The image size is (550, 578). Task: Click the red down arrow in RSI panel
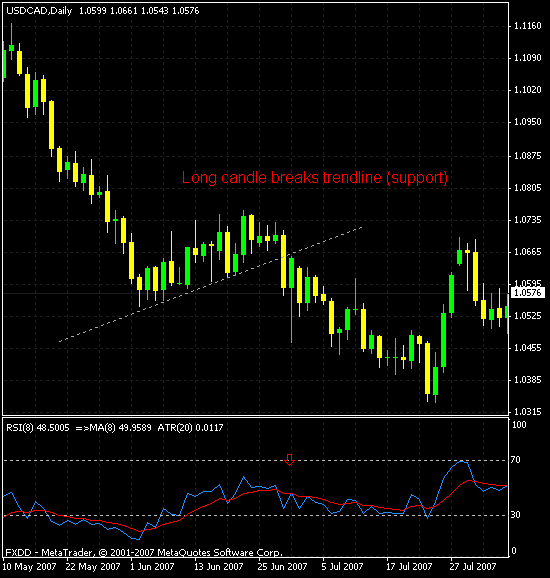(x=289, y=460)
